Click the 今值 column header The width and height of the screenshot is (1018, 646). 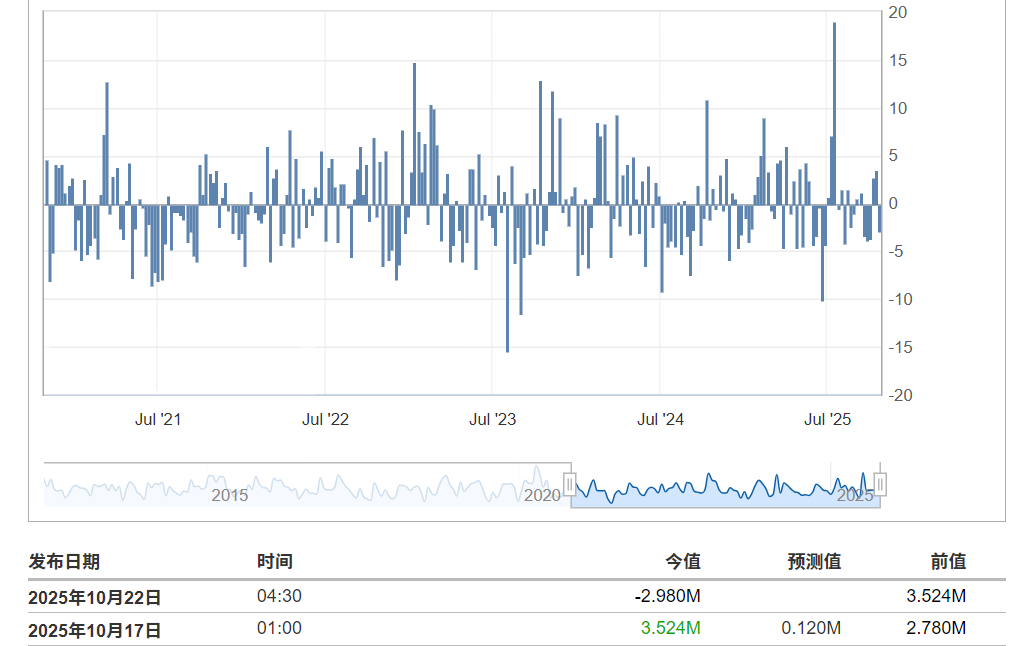click(684, 562)
